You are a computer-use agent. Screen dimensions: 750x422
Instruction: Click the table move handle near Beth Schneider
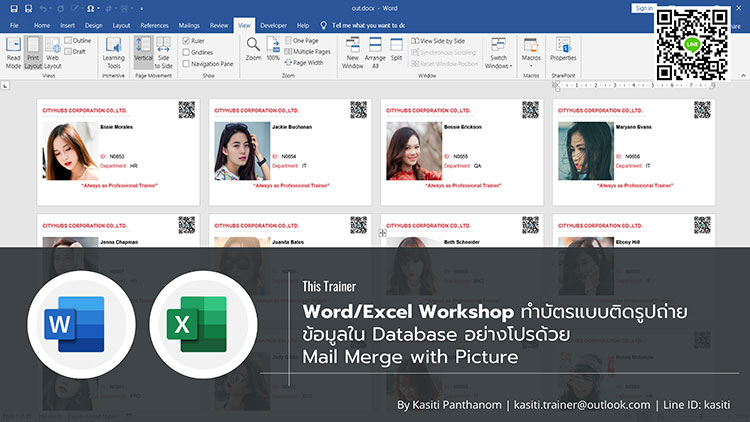click(x=383, y=233)
